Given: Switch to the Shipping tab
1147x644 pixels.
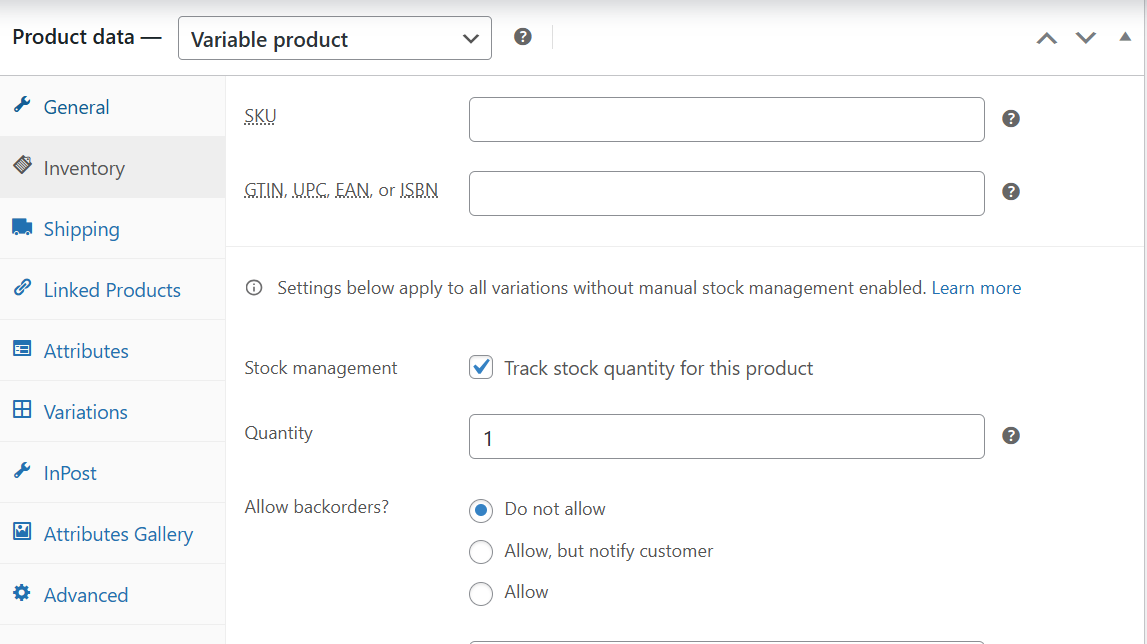Looking at the screenshot, I should (113, 228).
